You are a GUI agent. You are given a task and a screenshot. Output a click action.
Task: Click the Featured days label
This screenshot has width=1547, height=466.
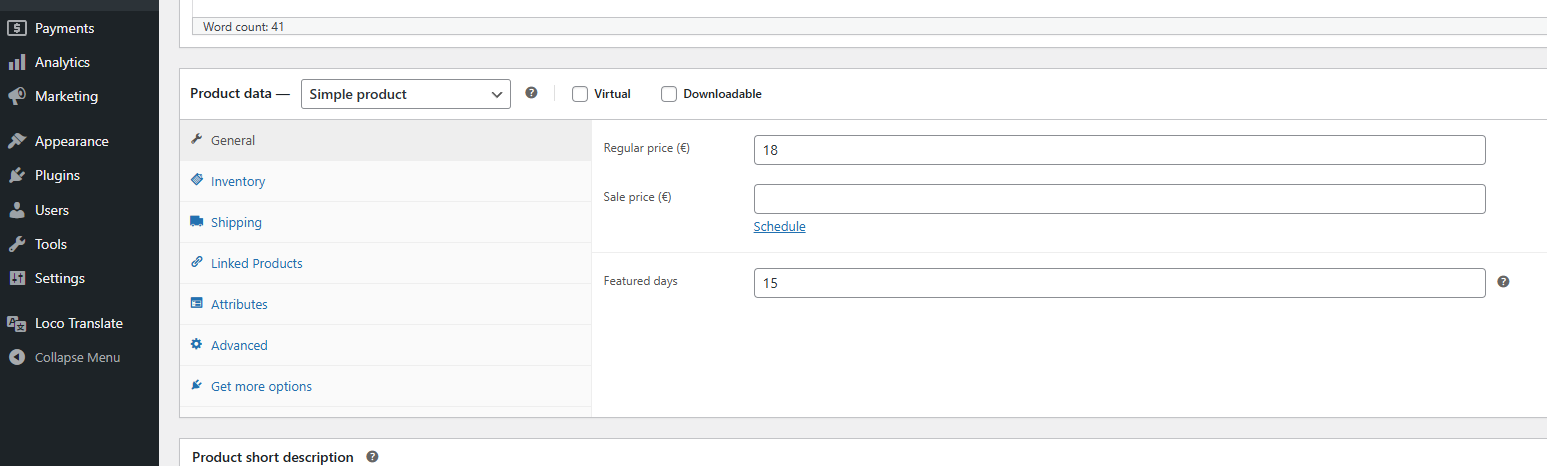[641, 281]
